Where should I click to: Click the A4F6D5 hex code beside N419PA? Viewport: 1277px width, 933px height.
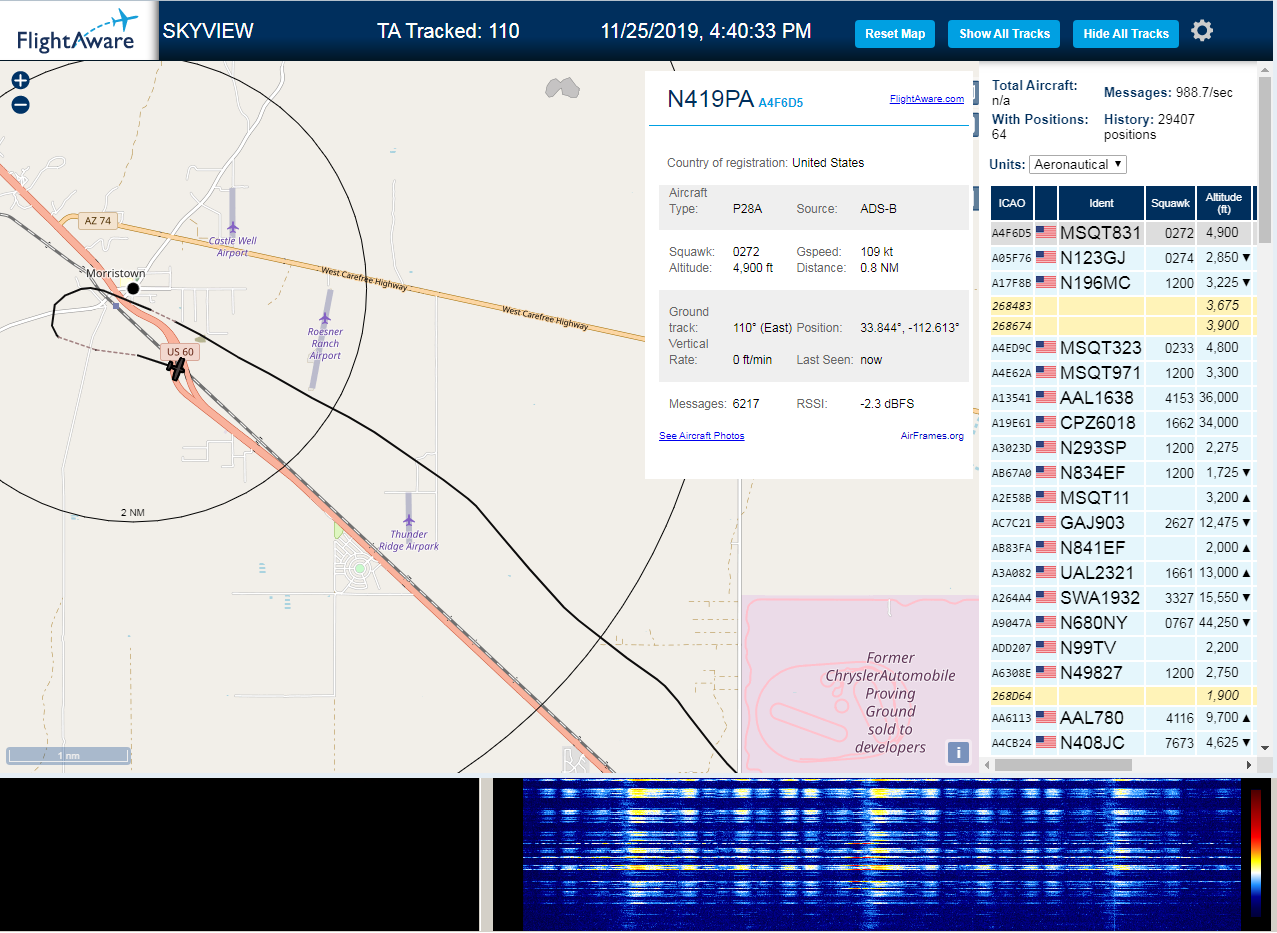(781, 102)
